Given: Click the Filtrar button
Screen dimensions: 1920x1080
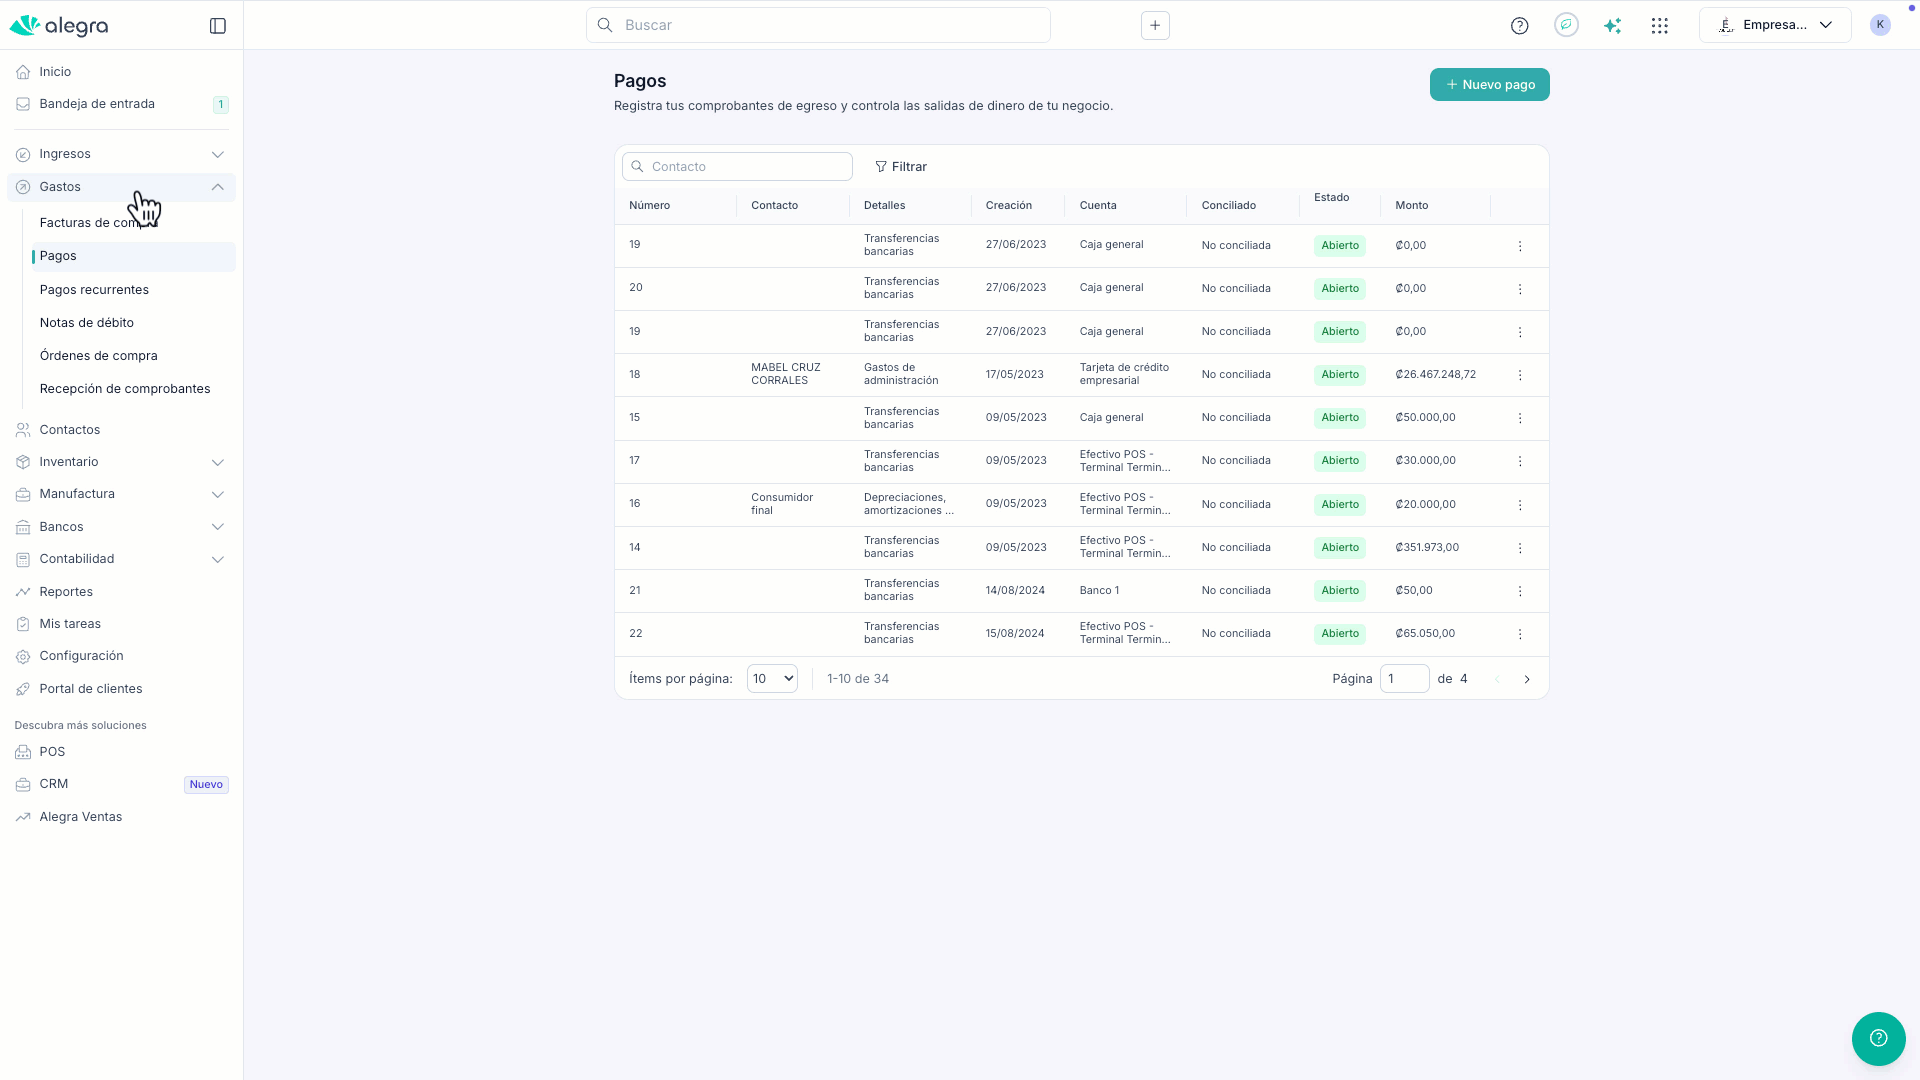Looking at the screenshot, I should click(x=901, y=167).
